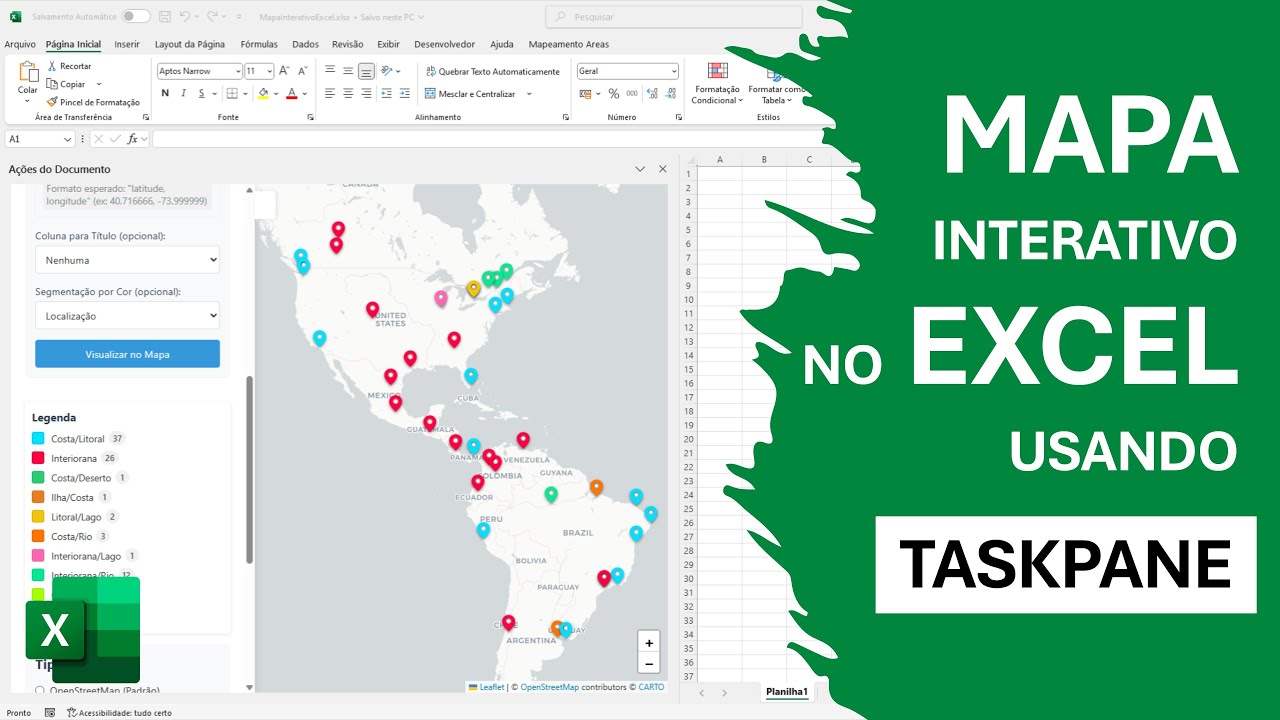Open the Coluna para Título Nenhuma dropdown
Viewport: 1280px width, 720px height.
127,260
